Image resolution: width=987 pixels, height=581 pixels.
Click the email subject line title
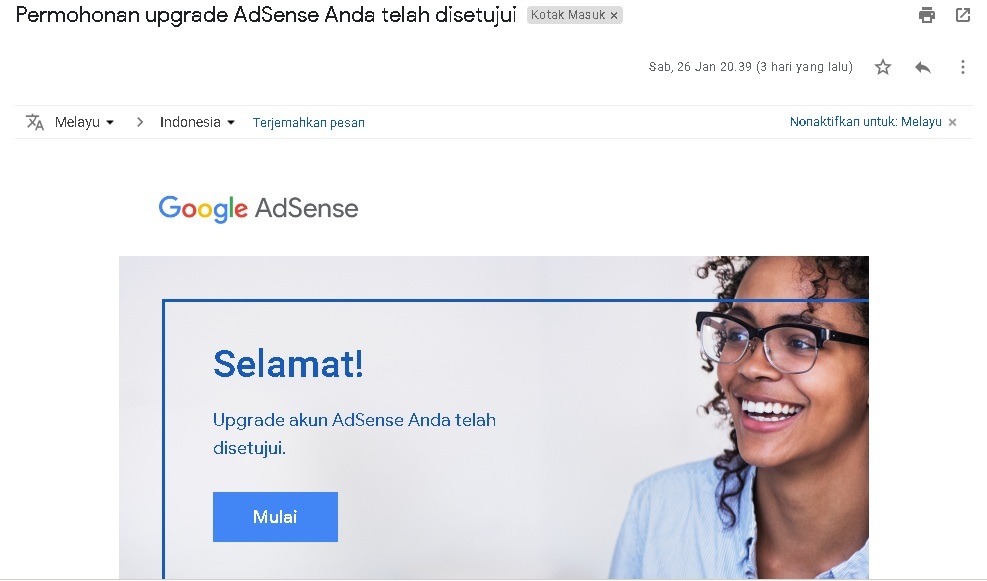click(266, 15)
